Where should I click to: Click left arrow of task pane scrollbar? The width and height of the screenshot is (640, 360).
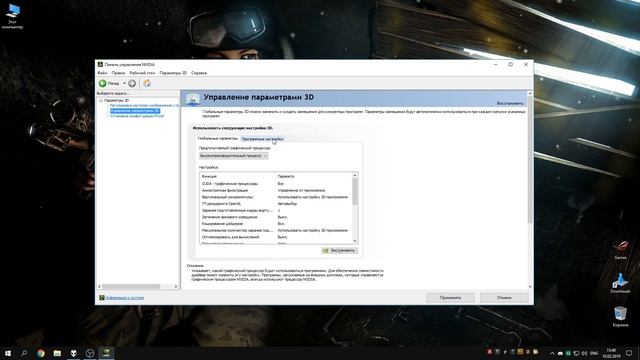pyautogui.click(x=99, y=287)
